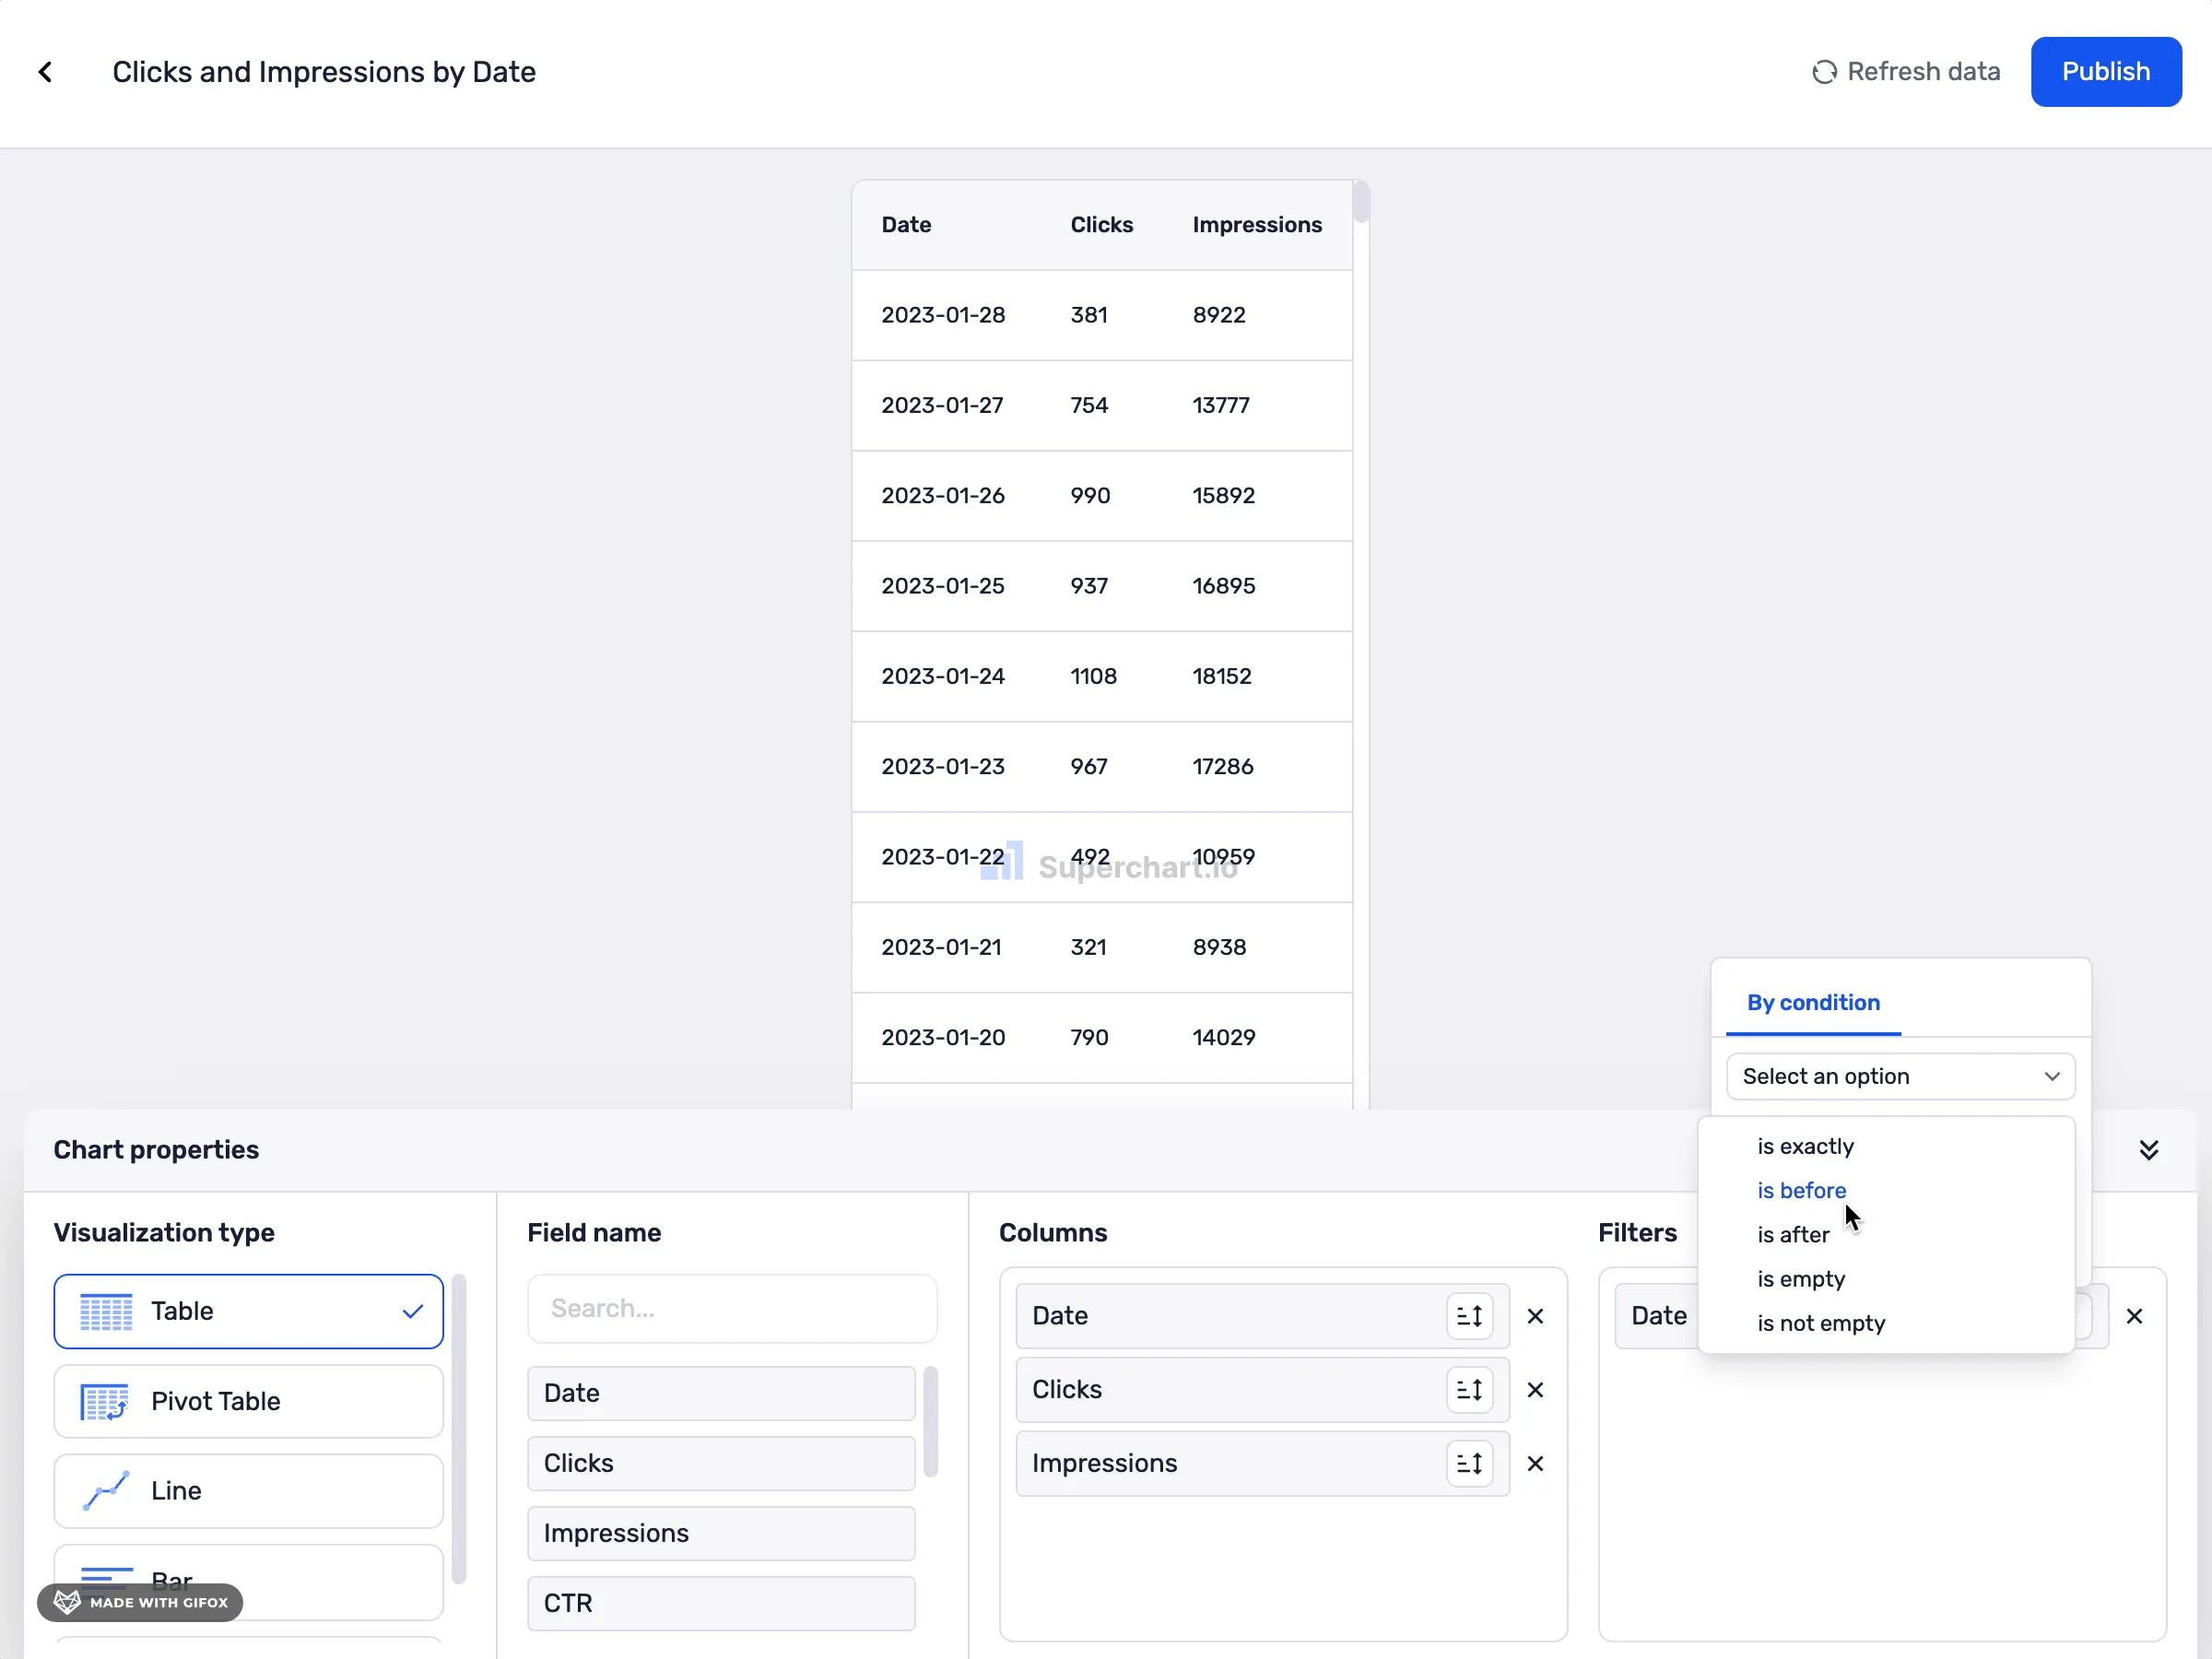Remove the Date filter with its X
Screen dimensions: 2212x1659
[x=2133, y=1315]
